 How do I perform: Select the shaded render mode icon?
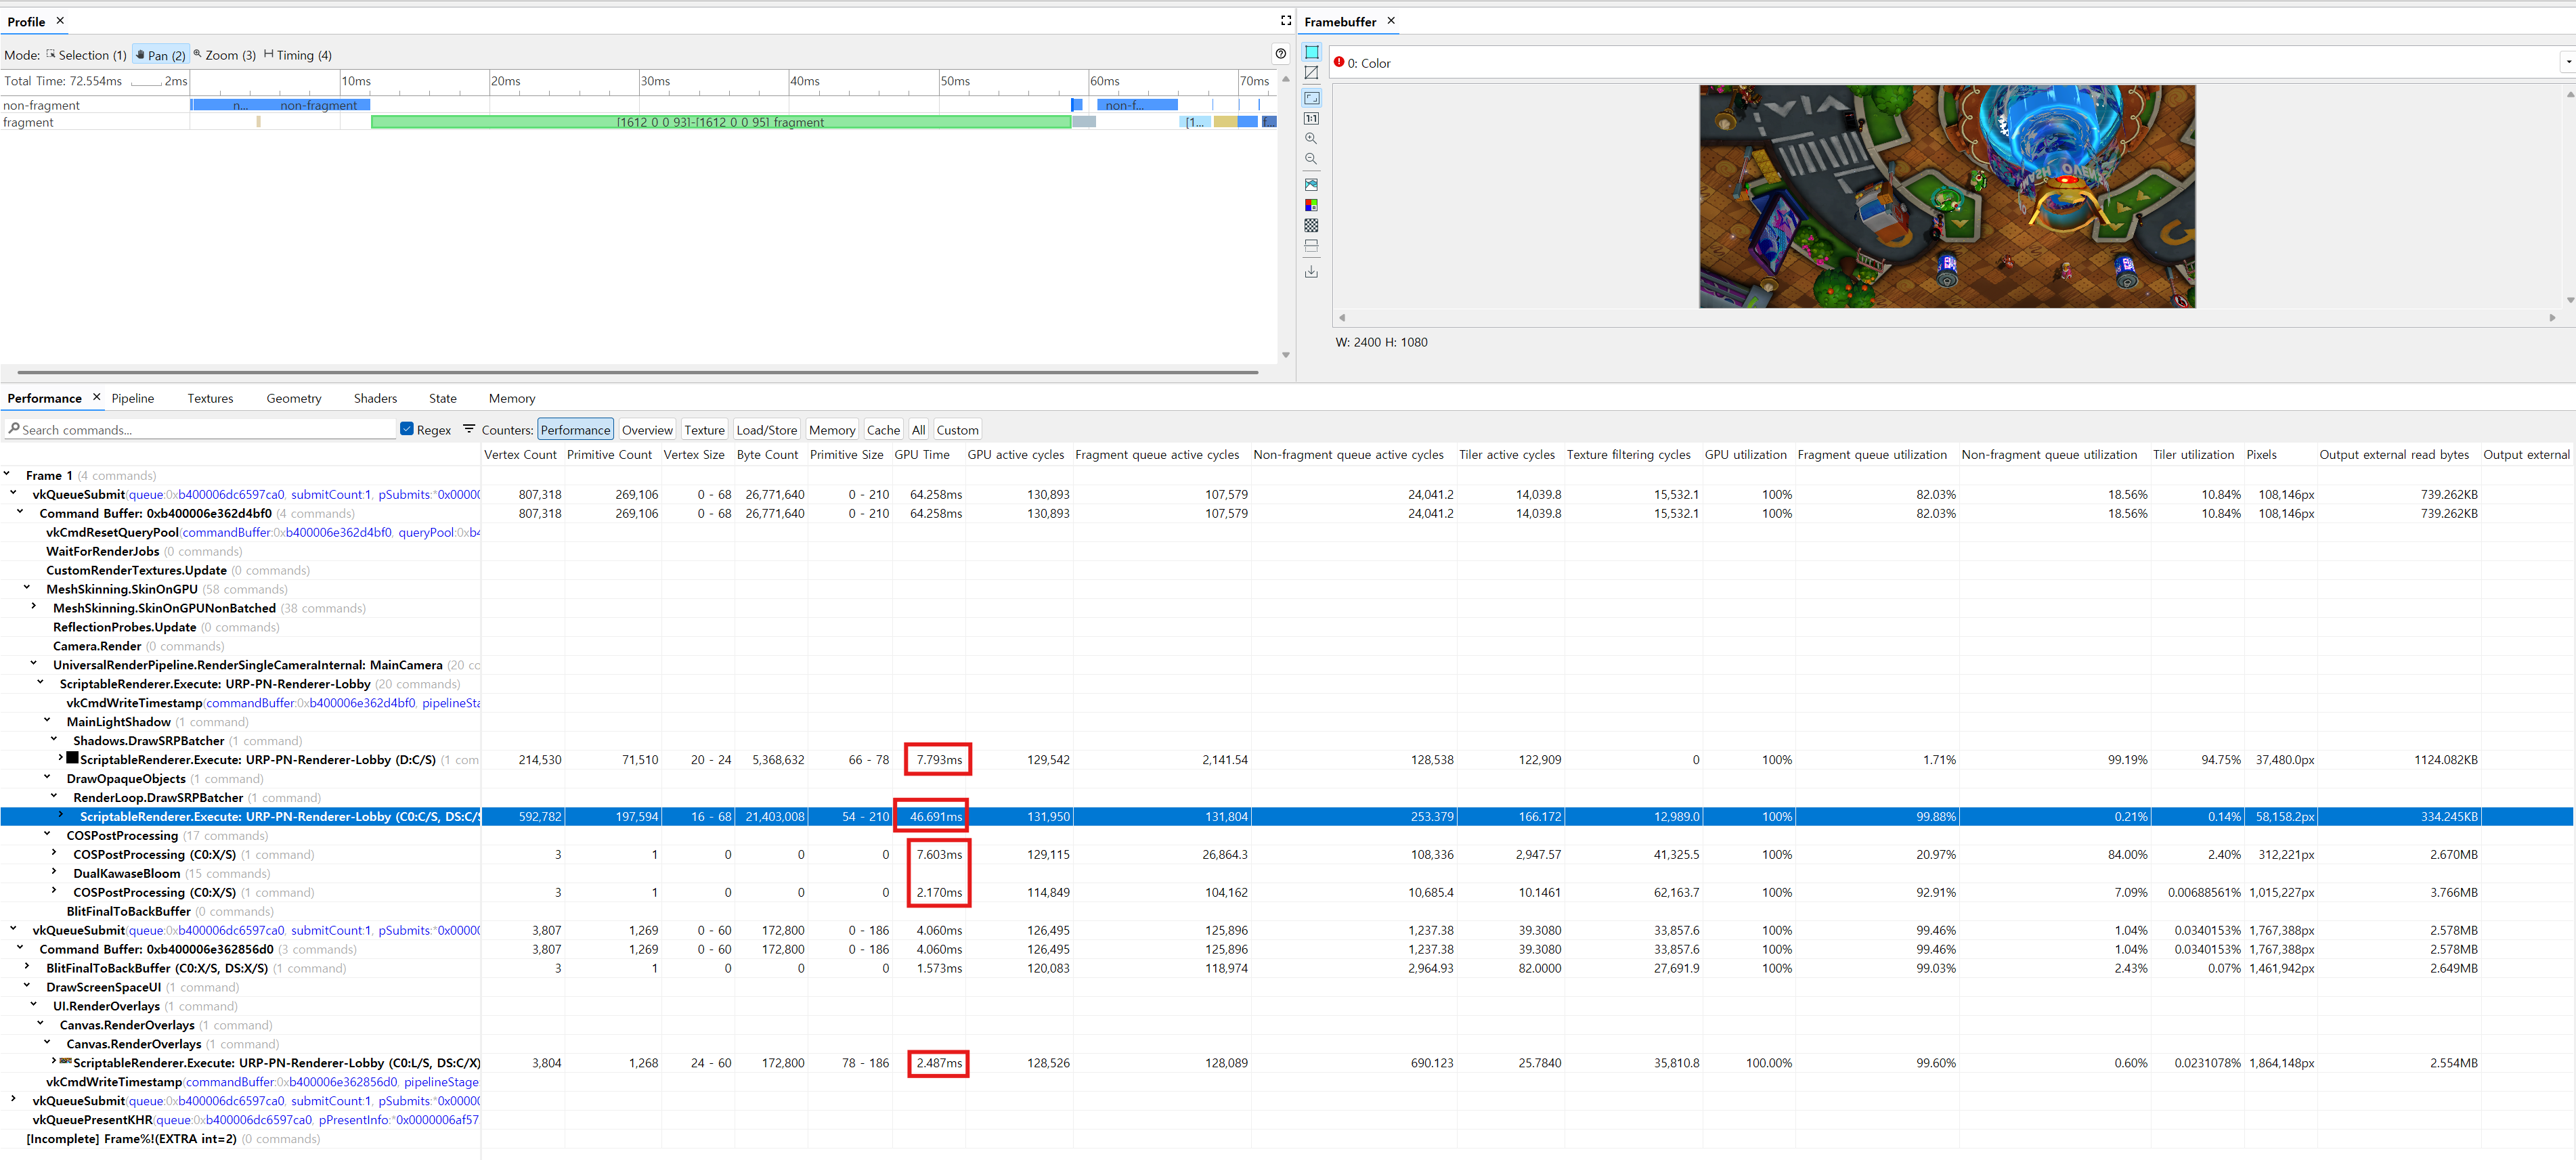pos(1311,52)
